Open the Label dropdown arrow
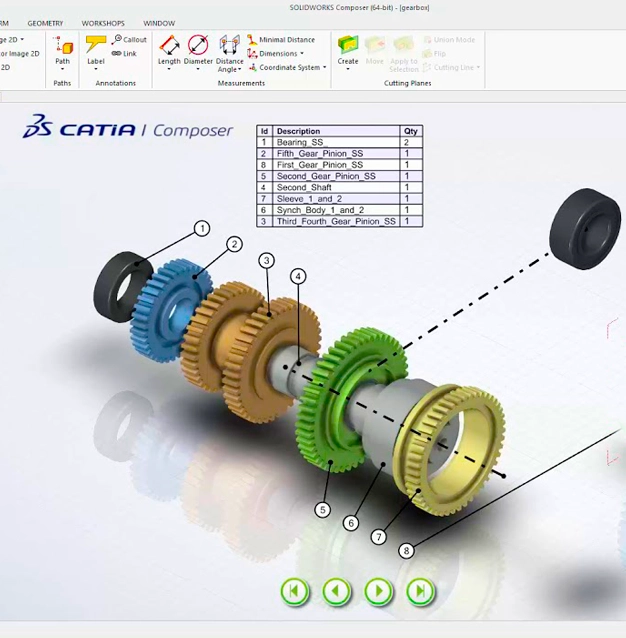The image size is (626, 638). 96,69
